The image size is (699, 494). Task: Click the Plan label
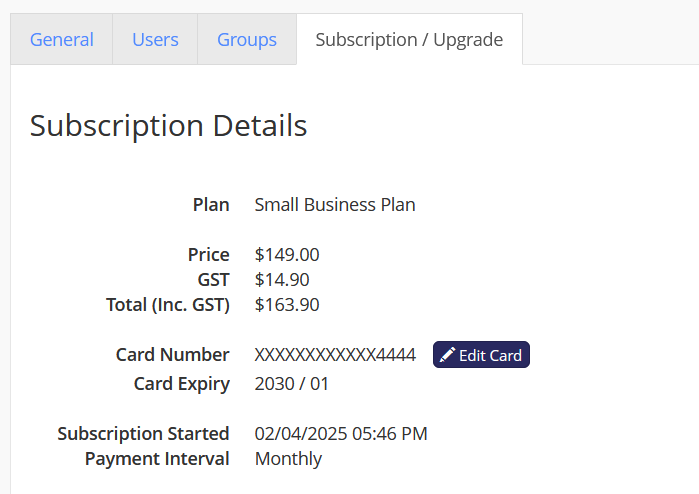(x=211, y=205)
